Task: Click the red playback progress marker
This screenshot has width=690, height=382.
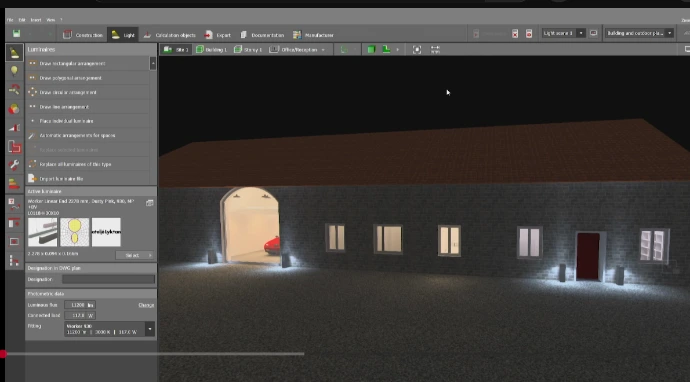Action: pos(3,354)
